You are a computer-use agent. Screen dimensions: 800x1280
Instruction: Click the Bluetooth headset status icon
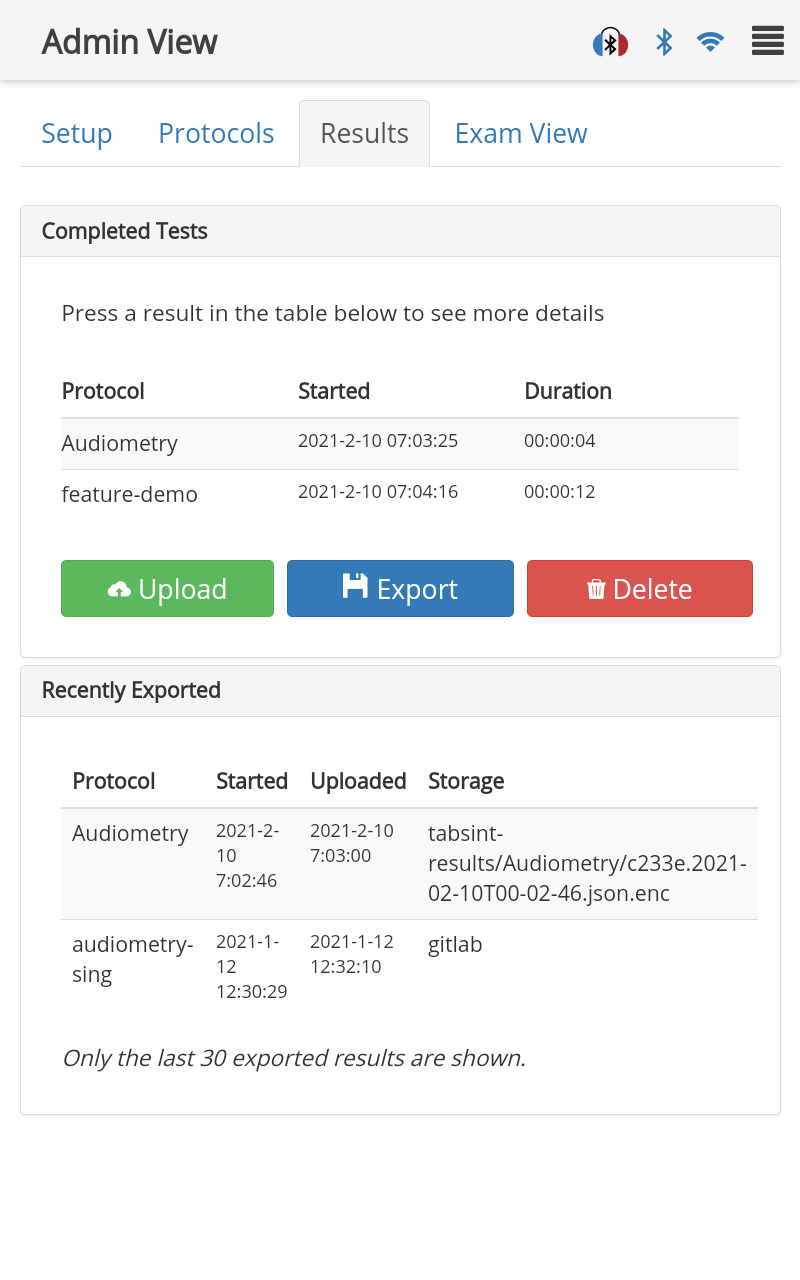pyautogui.click(x=610, y=43)
